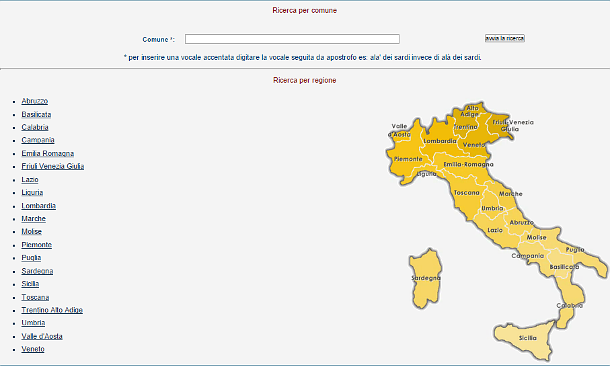Select Puglia on the Italy map
This screenshot has width=610, height=367.
click(575, 249)
